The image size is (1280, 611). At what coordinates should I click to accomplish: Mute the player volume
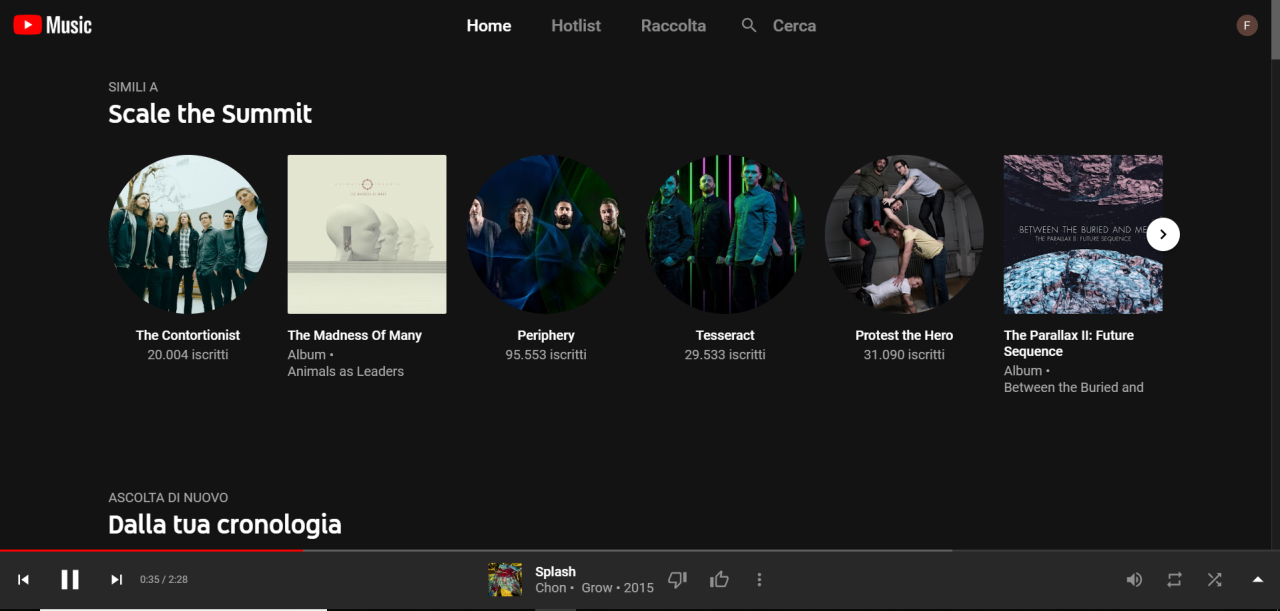[x=1134, y=580]
